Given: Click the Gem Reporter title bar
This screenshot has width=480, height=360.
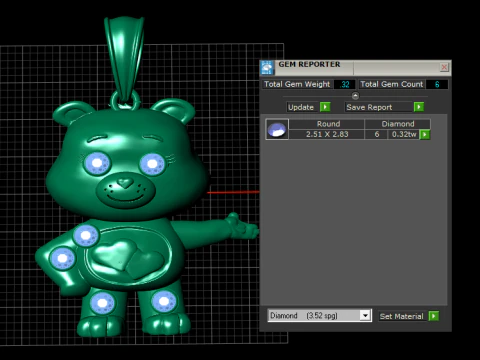Looking at the screenshot, I should pos(357,67).
